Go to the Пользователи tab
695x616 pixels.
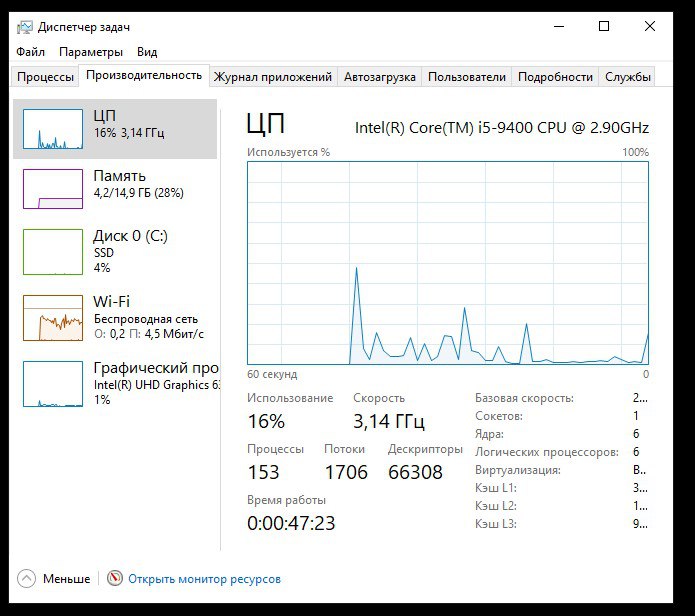(467, 77)
